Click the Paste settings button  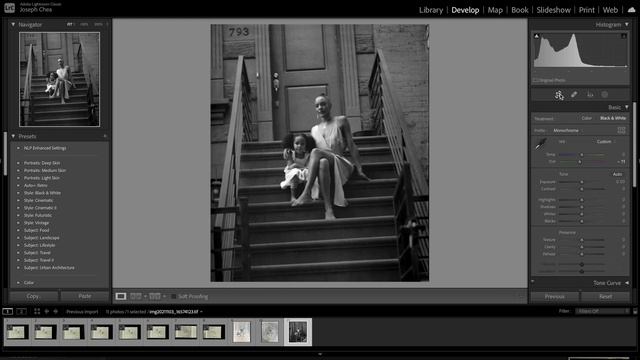pos(84,296)
